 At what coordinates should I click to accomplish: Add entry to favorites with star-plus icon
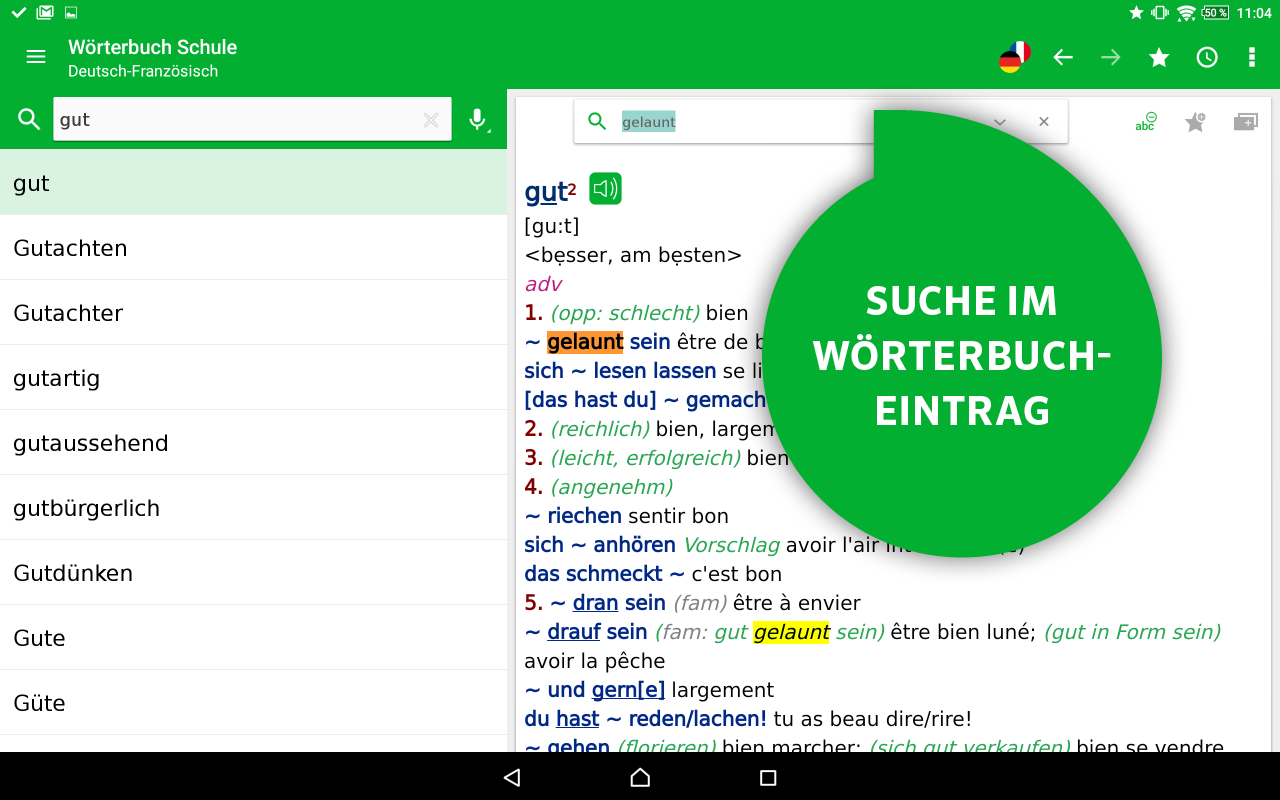[1195, 122]
